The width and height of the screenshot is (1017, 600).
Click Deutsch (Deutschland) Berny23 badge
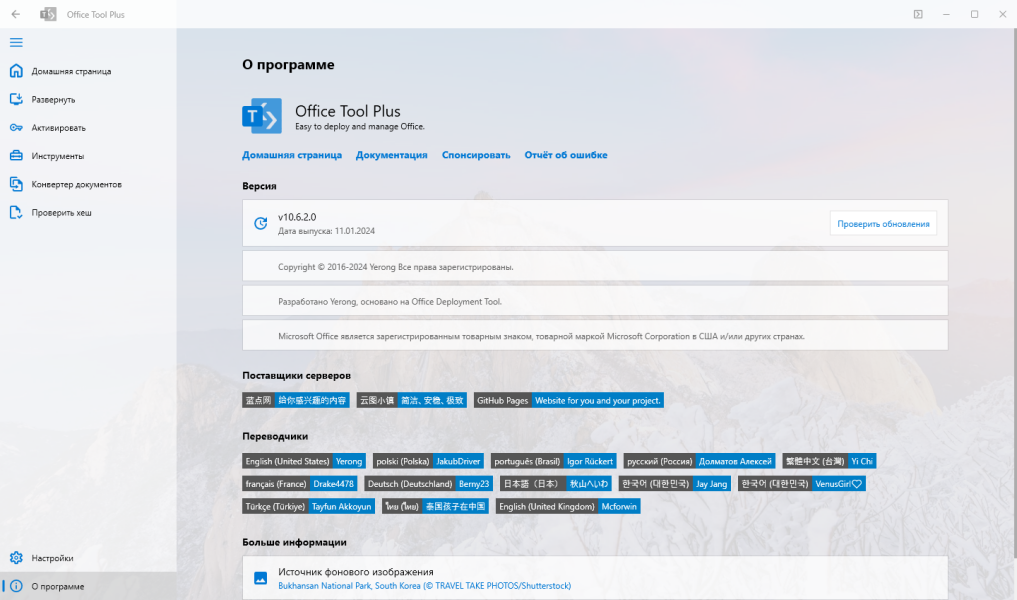pyautogui.click(x=429, y=484)
